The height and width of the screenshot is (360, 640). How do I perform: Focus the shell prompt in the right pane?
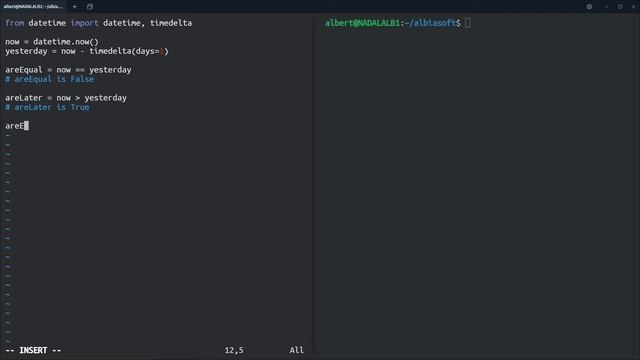tap(398, 23)
